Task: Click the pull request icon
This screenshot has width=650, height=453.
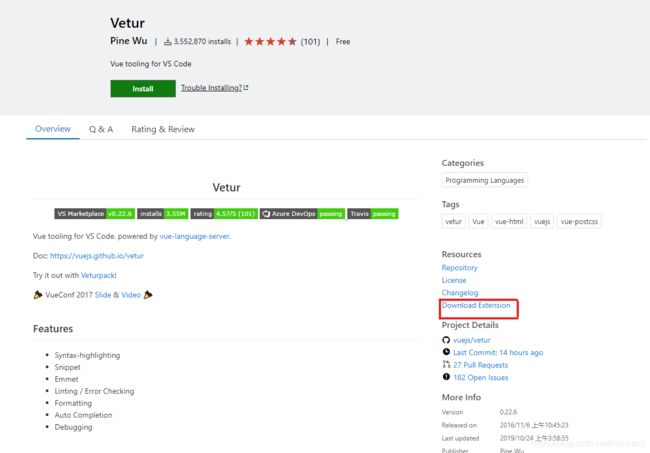Action: pyautogui.click(x=446, y=364)
